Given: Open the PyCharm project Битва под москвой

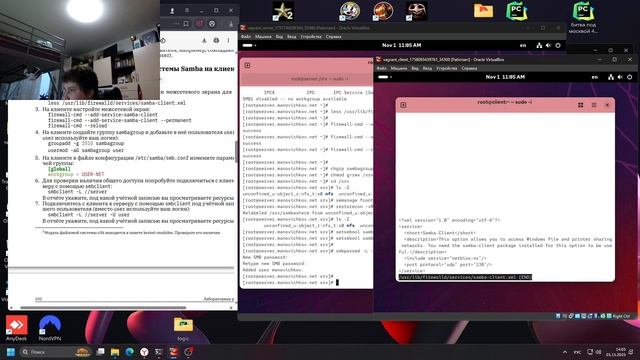Looking at the screenshot, I should coord(583,17).
